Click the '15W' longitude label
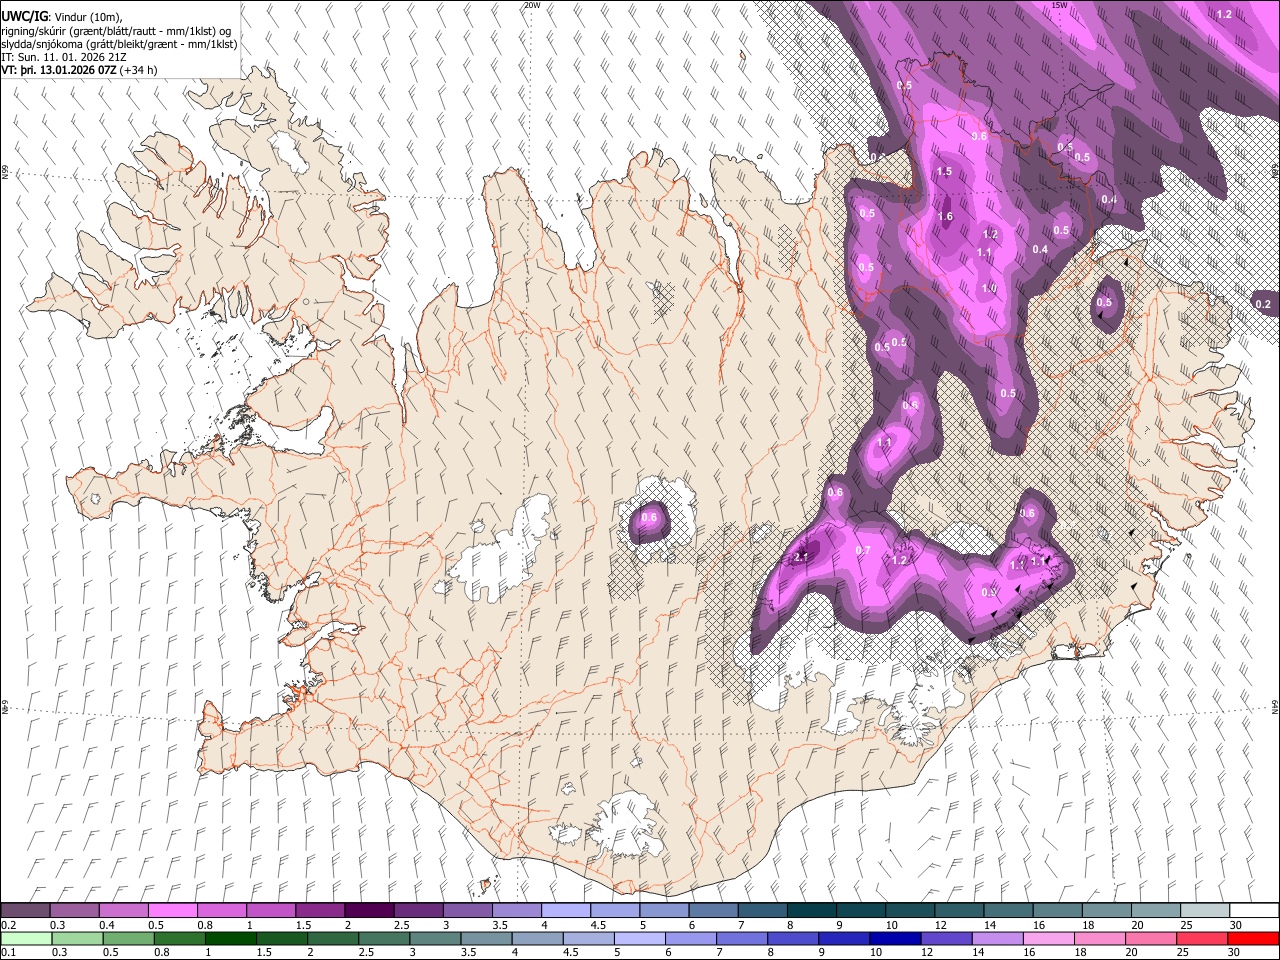 [1059, 5]
